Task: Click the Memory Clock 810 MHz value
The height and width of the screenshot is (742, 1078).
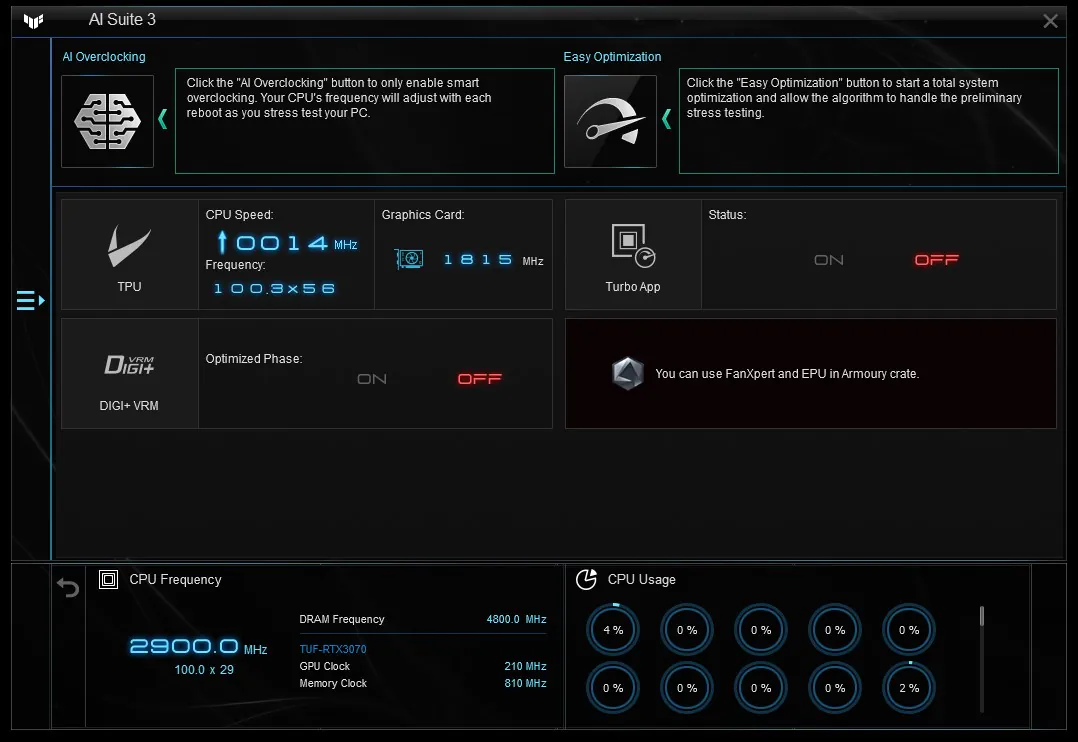Action: coord(525,684)
